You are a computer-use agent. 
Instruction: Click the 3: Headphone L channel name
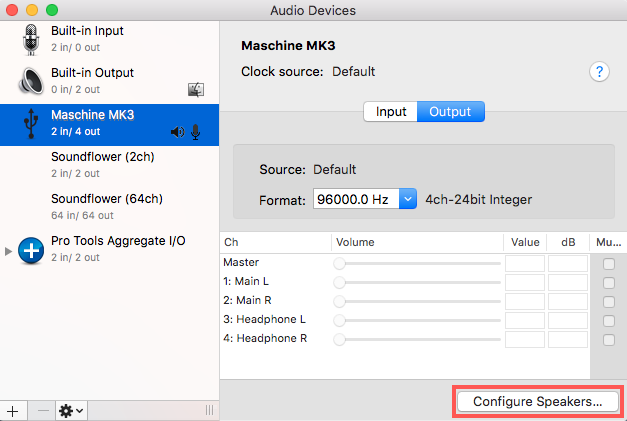(264, 319)
